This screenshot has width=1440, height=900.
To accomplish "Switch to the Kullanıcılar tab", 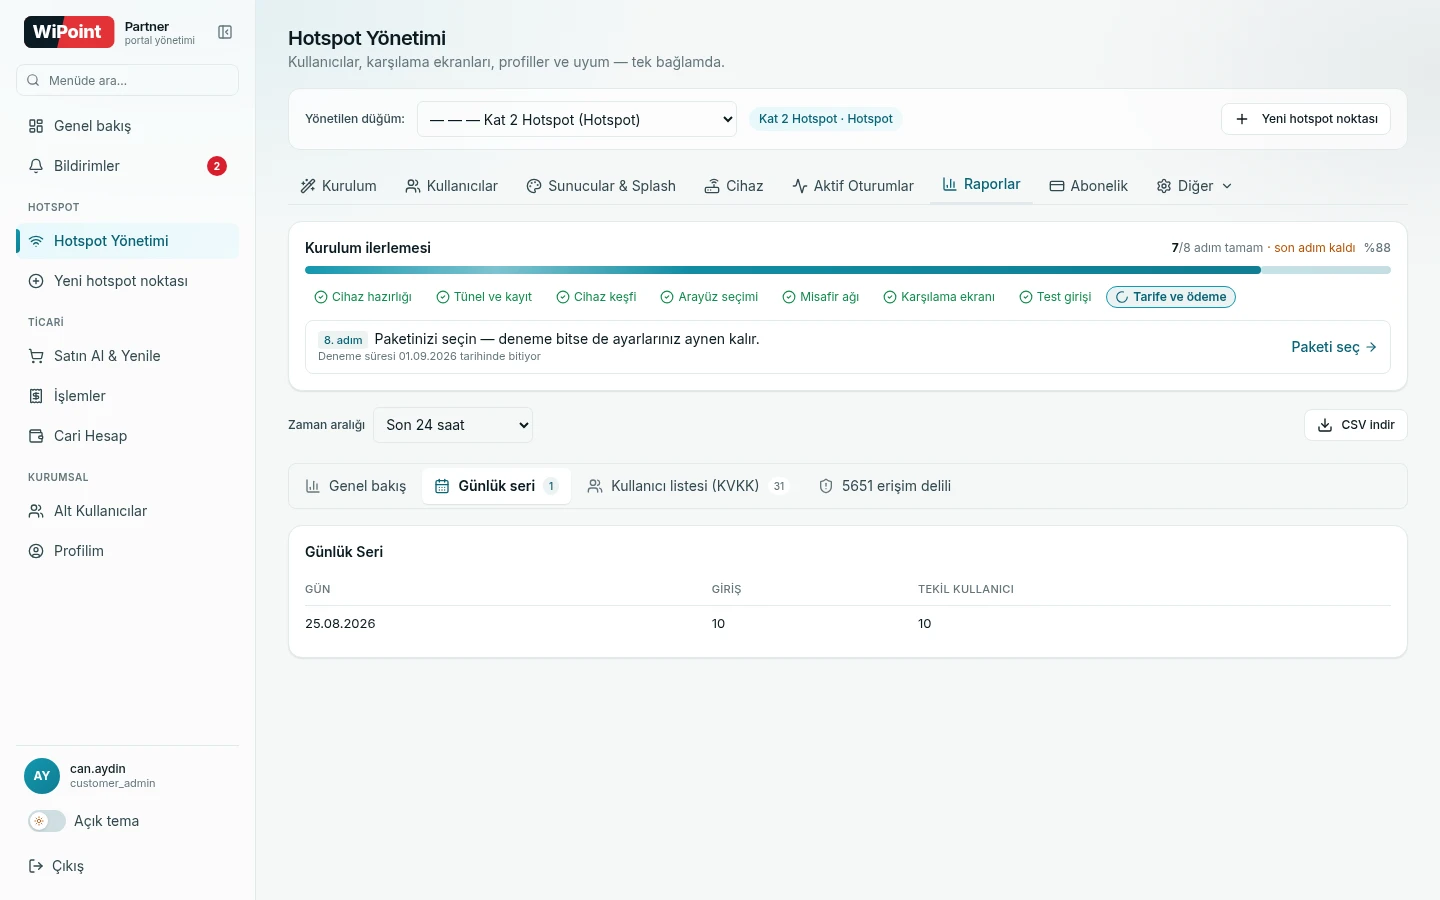I will pos(451,186).
